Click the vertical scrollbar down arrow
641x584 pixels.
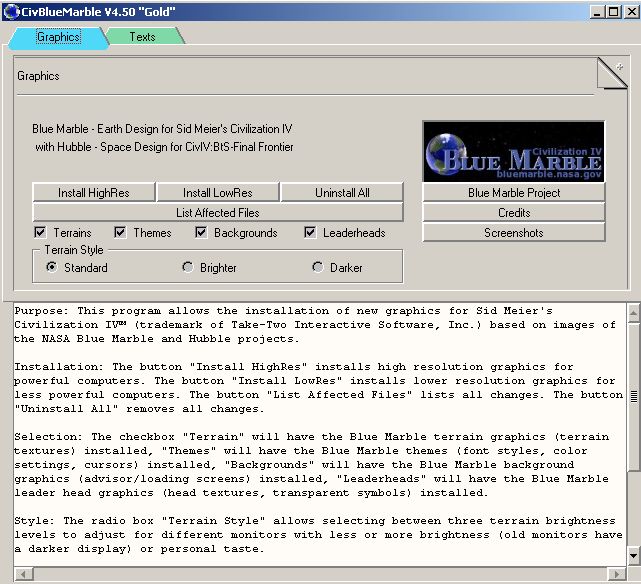tap(633, 555)
